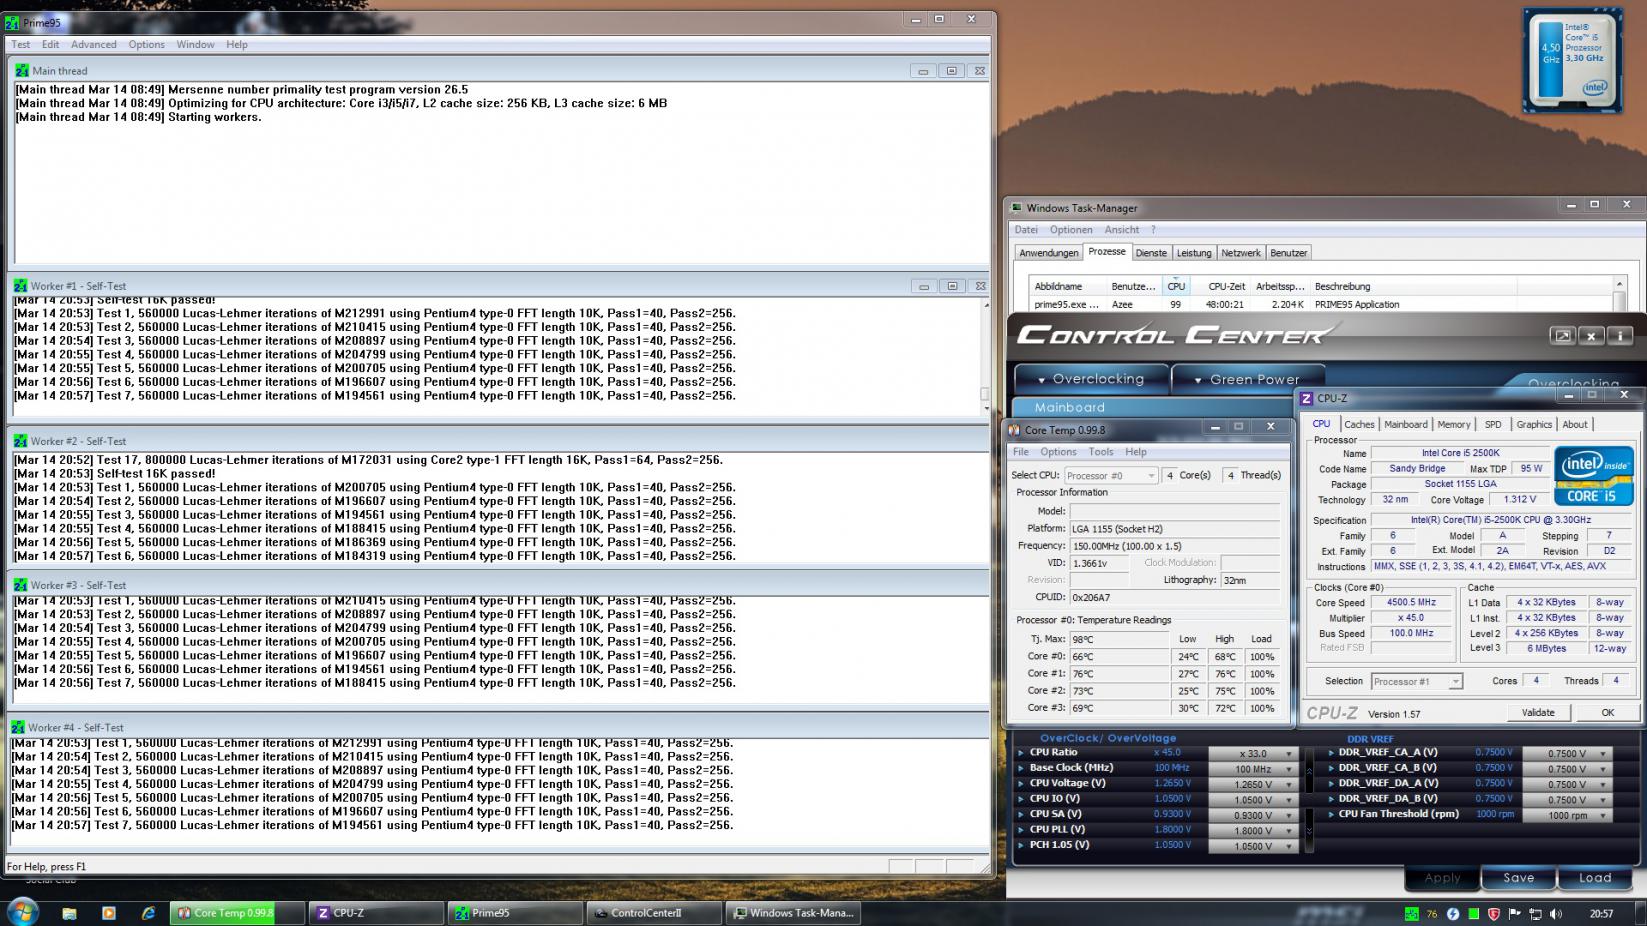Viewport: 1647px width, 926px height.
Task: Open the volume speaker tray icon
Action: click(x=1556, y=914)
